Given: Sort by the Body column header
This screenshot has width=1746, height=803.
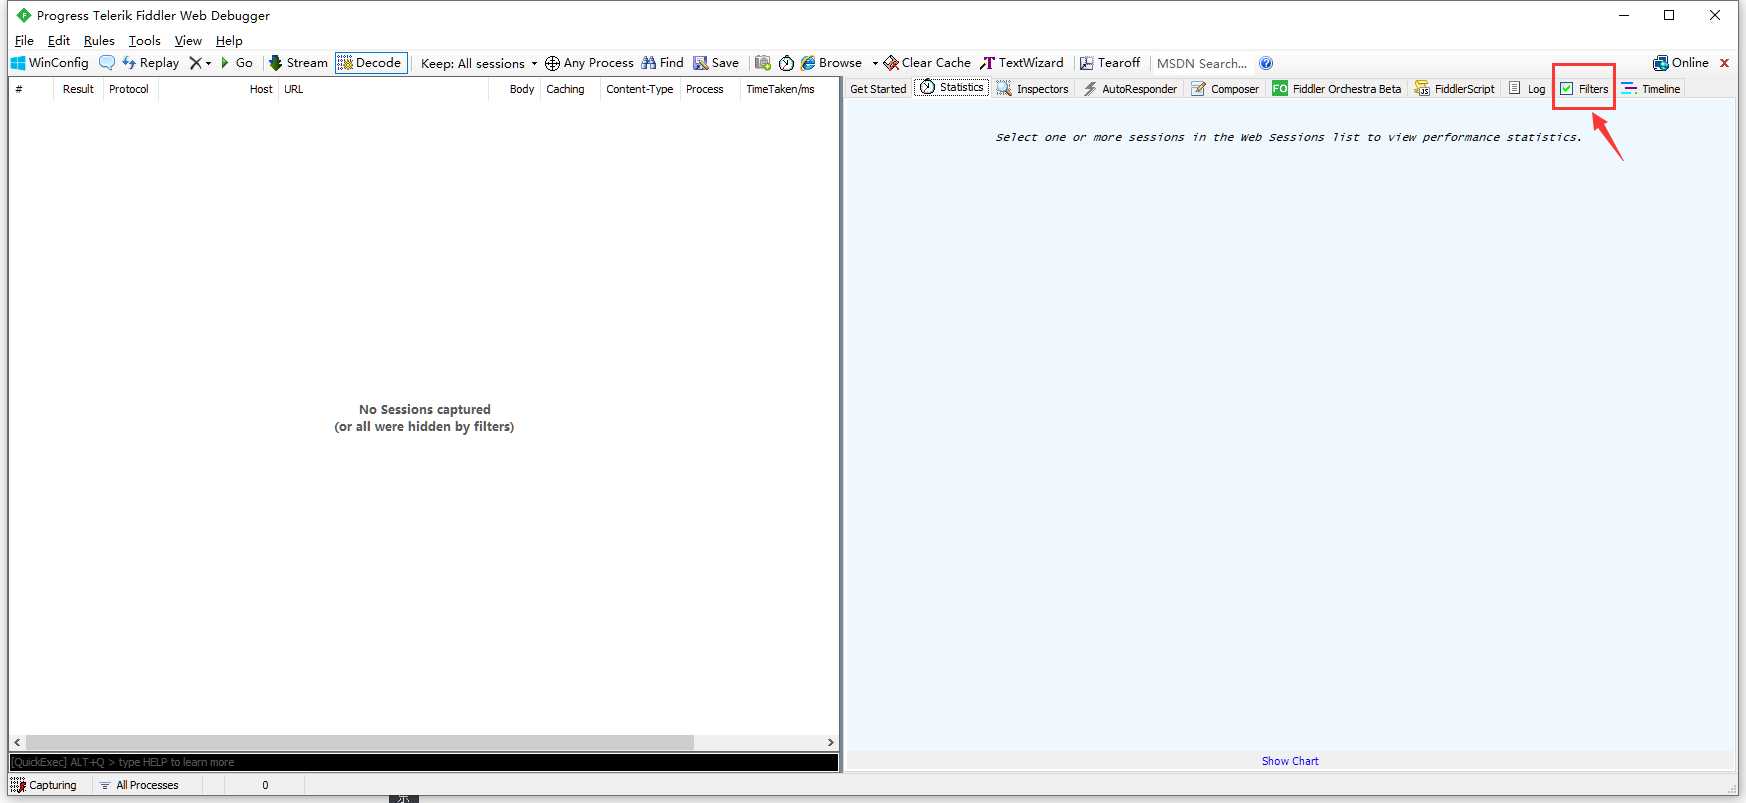Looking at the screenshot, I should 515,89.
